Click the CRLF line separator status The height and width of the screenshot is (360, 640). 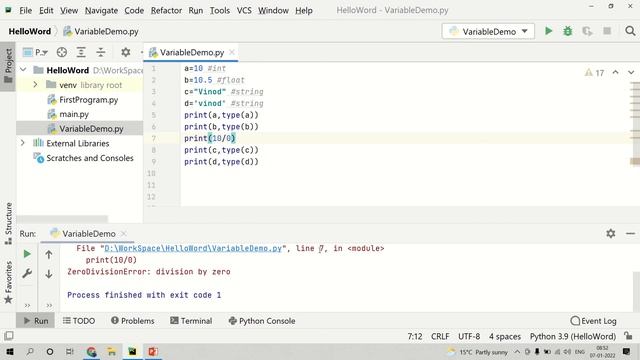point(440,336)
